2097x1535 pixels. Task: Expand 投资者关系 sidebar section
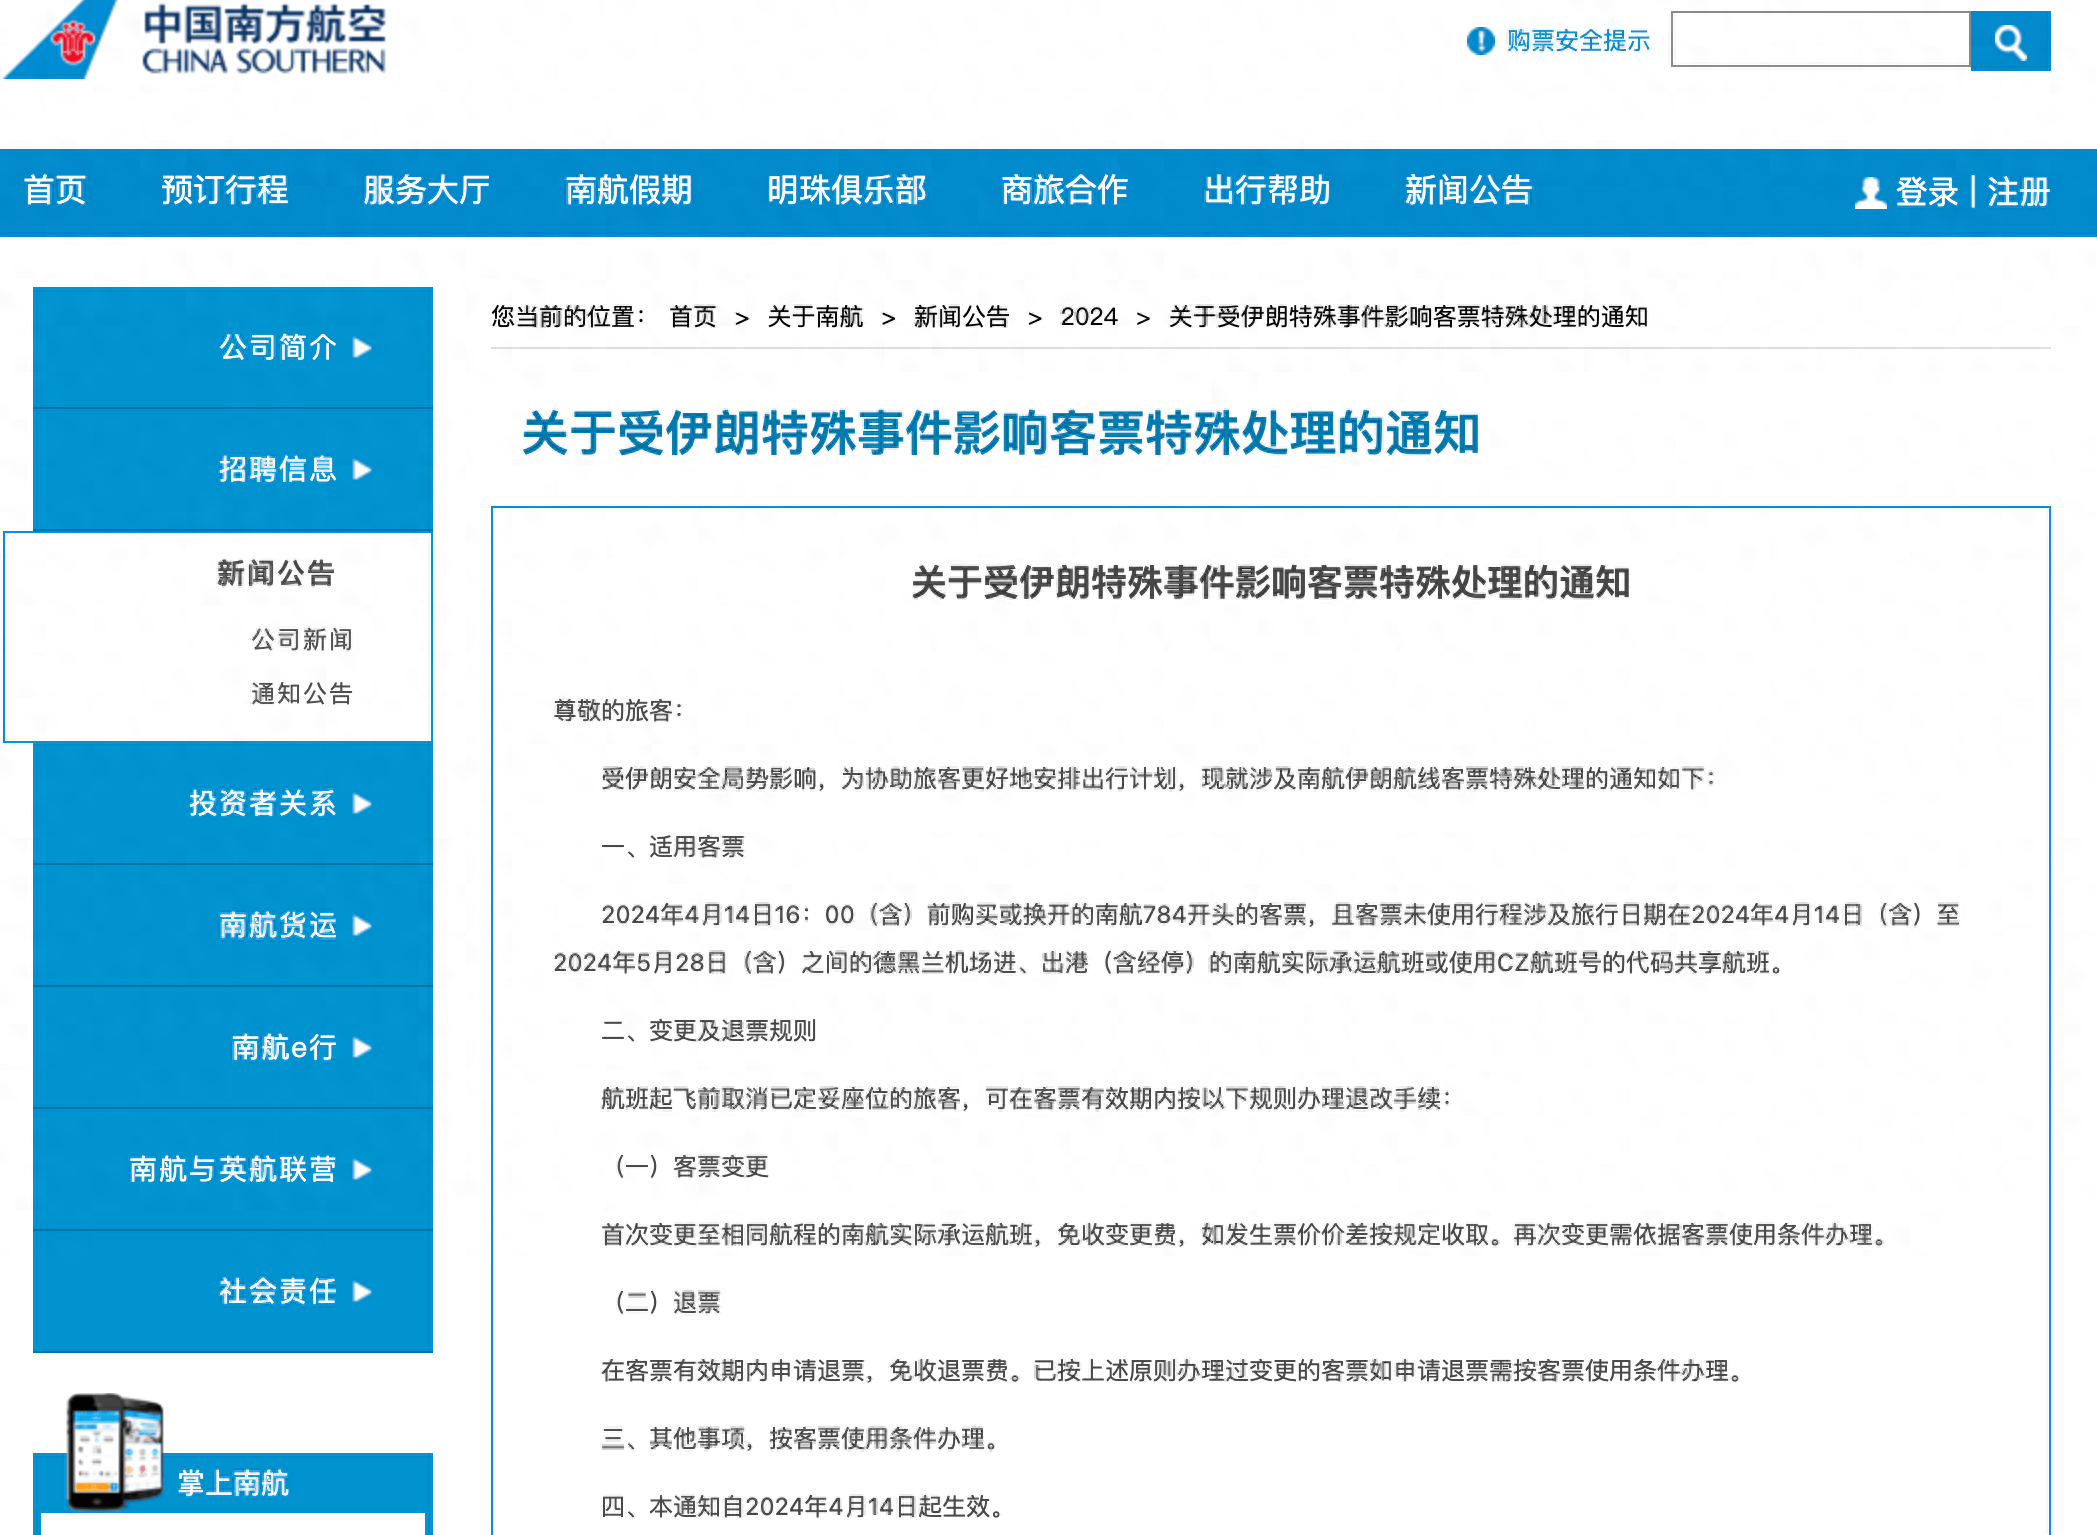coord(233,803)
